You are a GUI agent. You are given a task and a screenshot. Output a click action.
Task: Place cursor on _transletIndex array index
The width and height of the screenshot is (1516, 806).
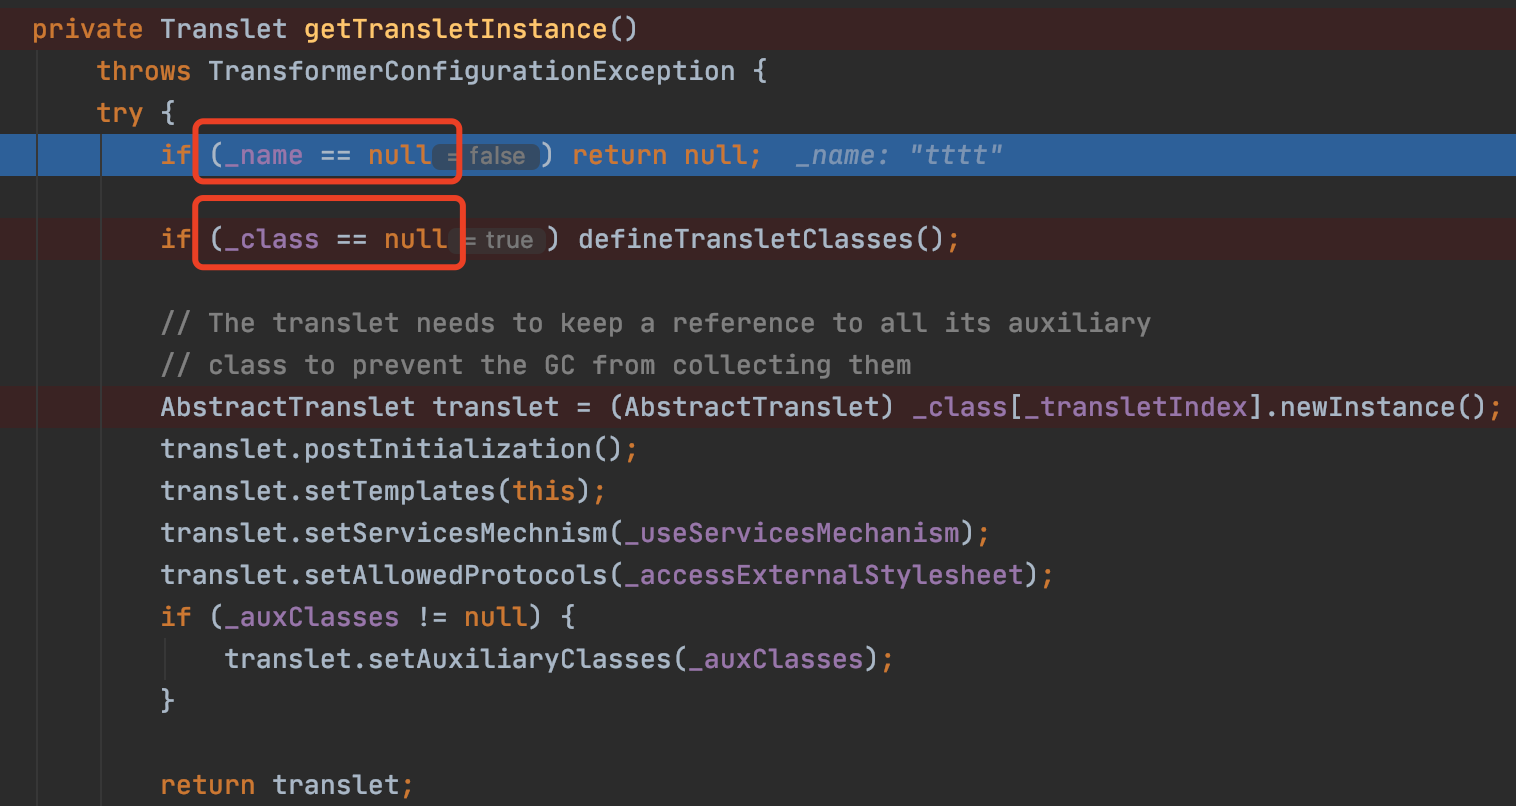(1136, 407)
